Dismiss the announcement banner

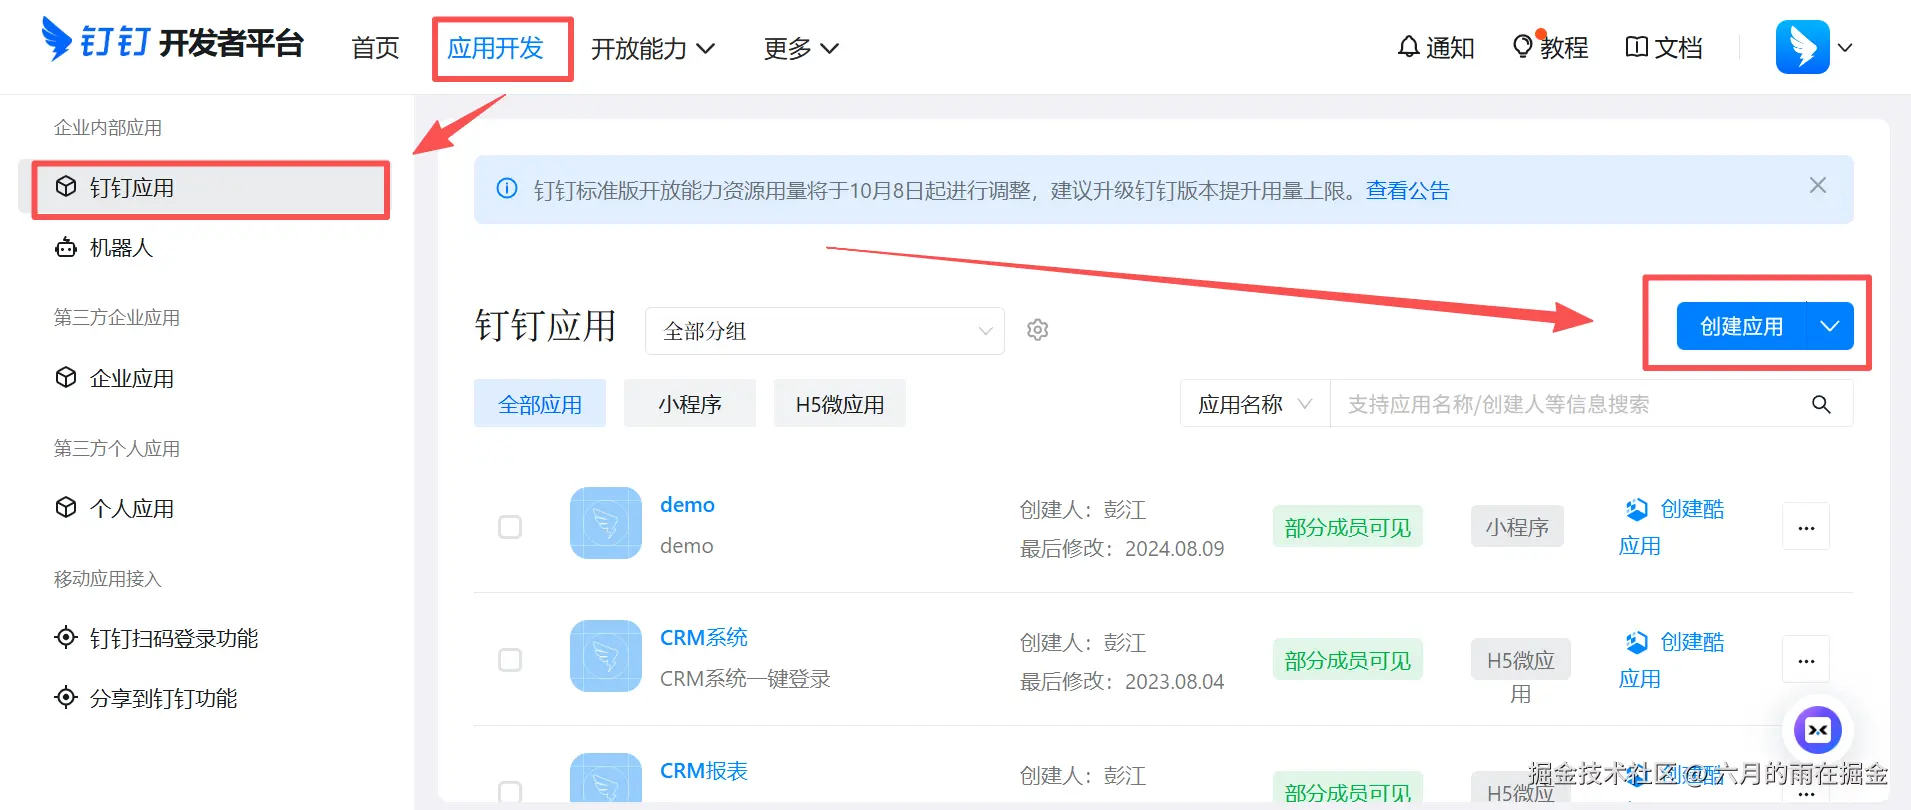click(x=1818, y=185)
